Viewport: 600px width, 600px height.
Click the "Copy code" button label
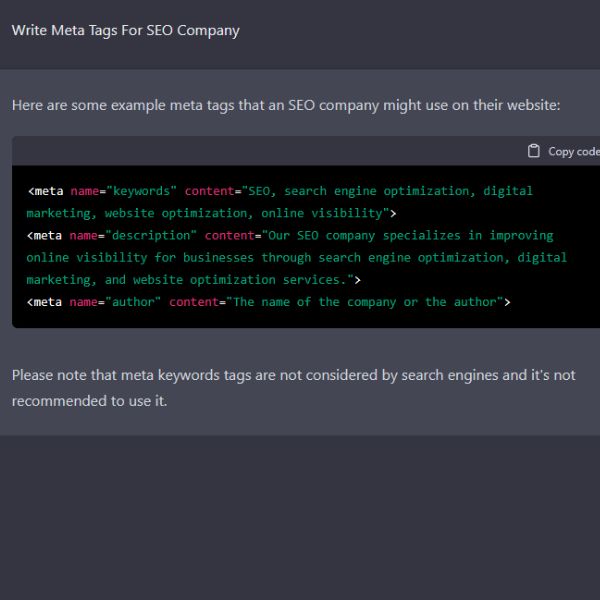574,152
